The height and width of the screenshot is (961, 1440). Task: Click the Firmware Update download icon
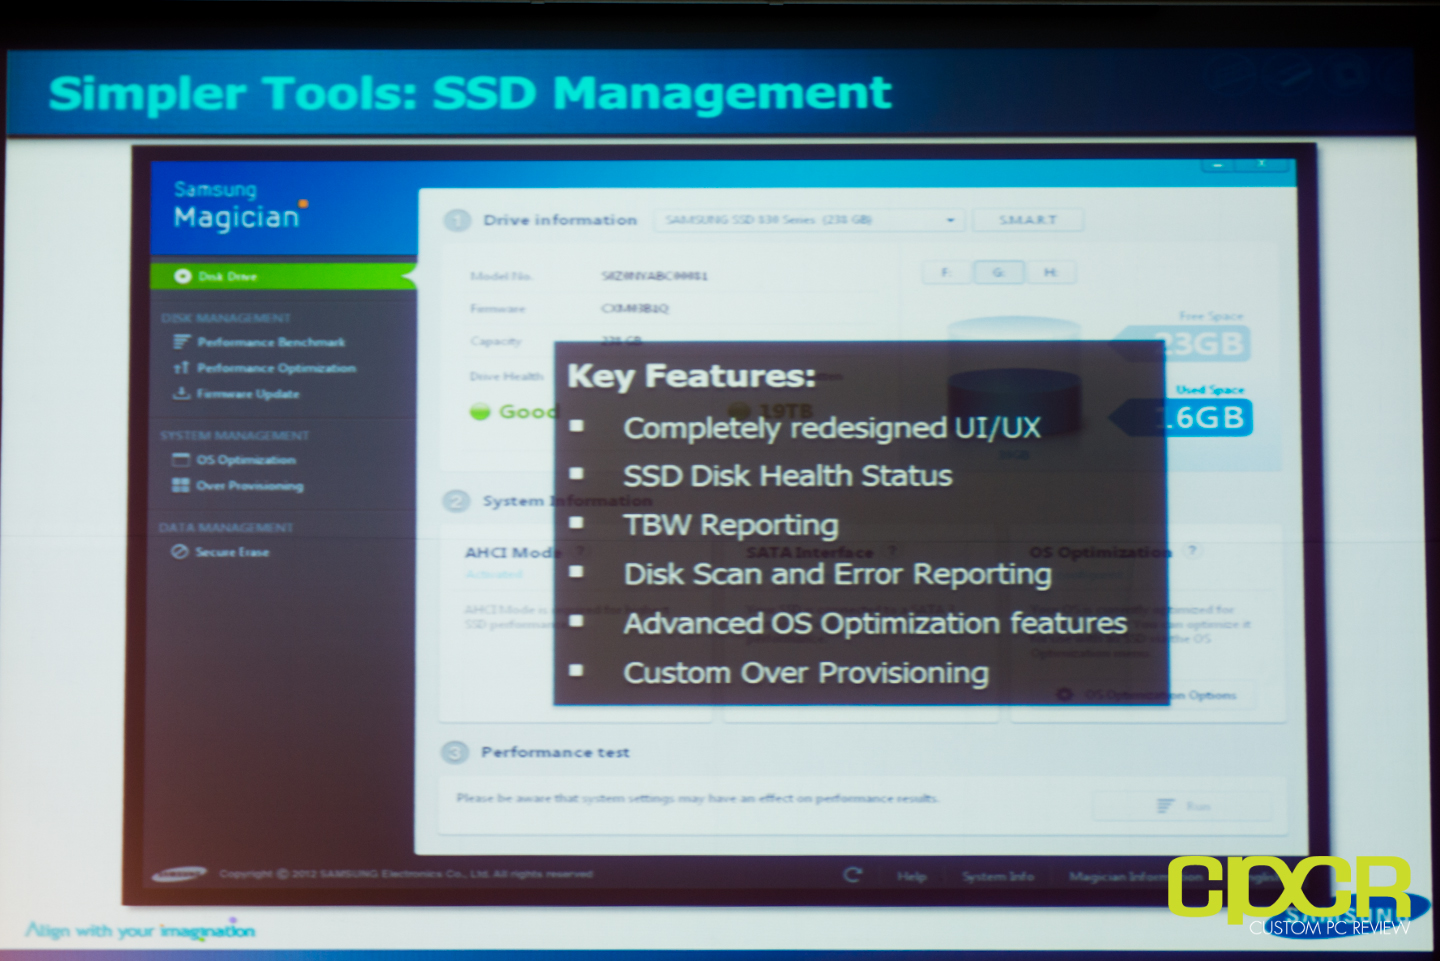coord(181,393)
